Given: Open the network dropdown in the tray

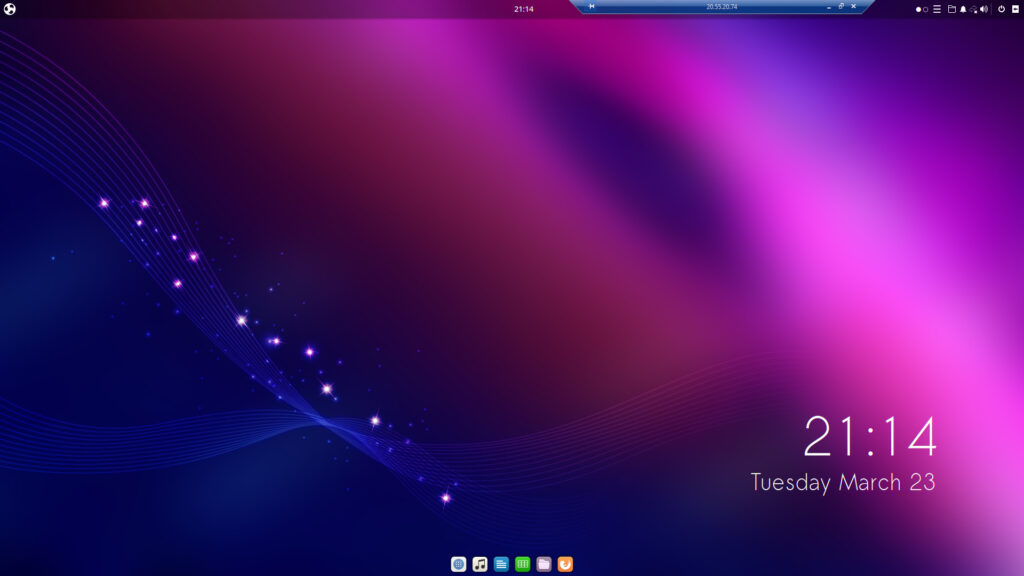Looking at the screenshot, I should point(974,7).
